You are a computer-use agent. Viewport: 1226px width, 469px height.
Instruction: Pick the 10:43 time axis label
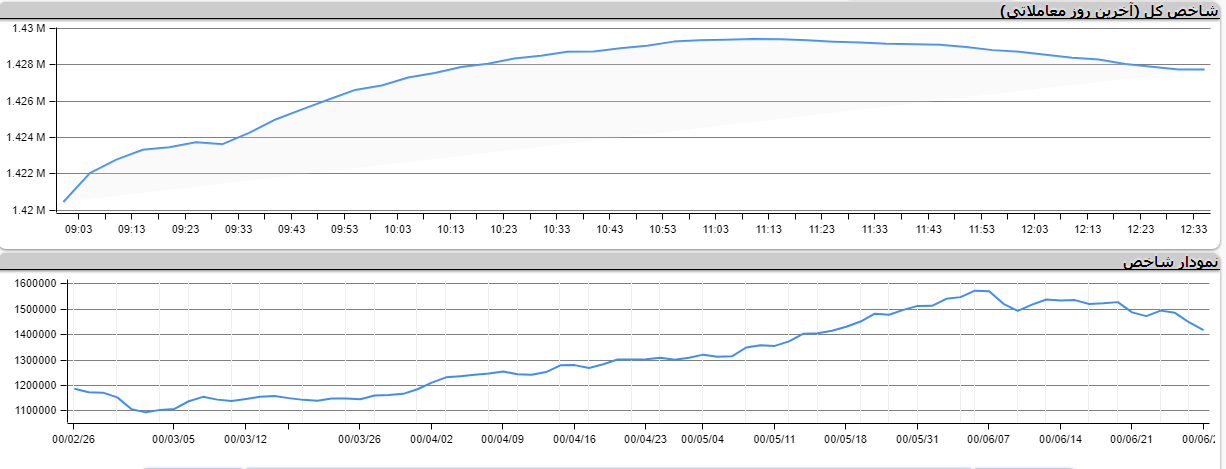point(610,230)
